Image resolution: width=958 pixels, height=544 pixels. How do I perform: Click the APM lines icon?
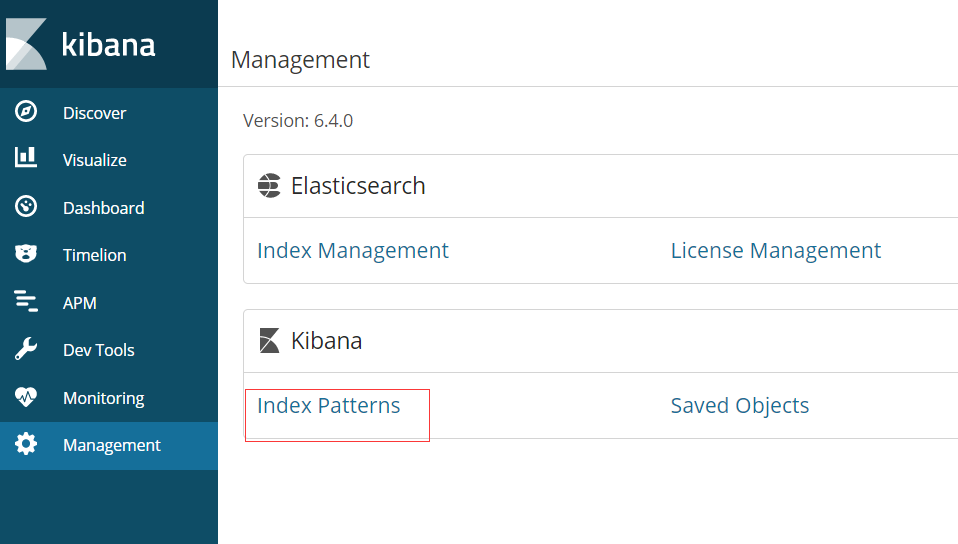coord(26,302)
